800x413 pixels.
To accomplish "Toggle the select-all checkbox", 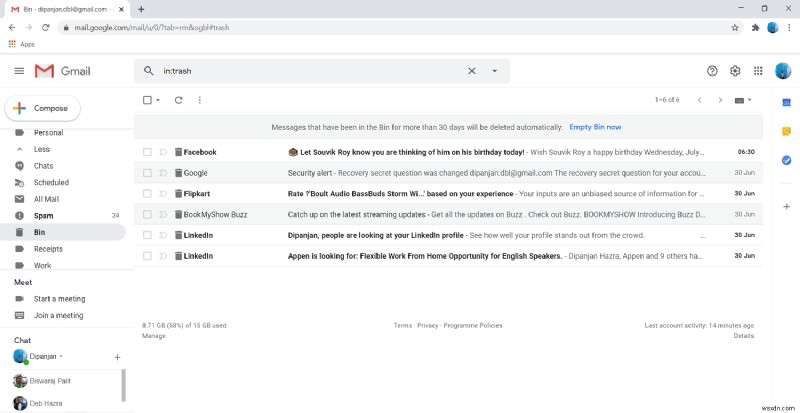I will point(147,100).
